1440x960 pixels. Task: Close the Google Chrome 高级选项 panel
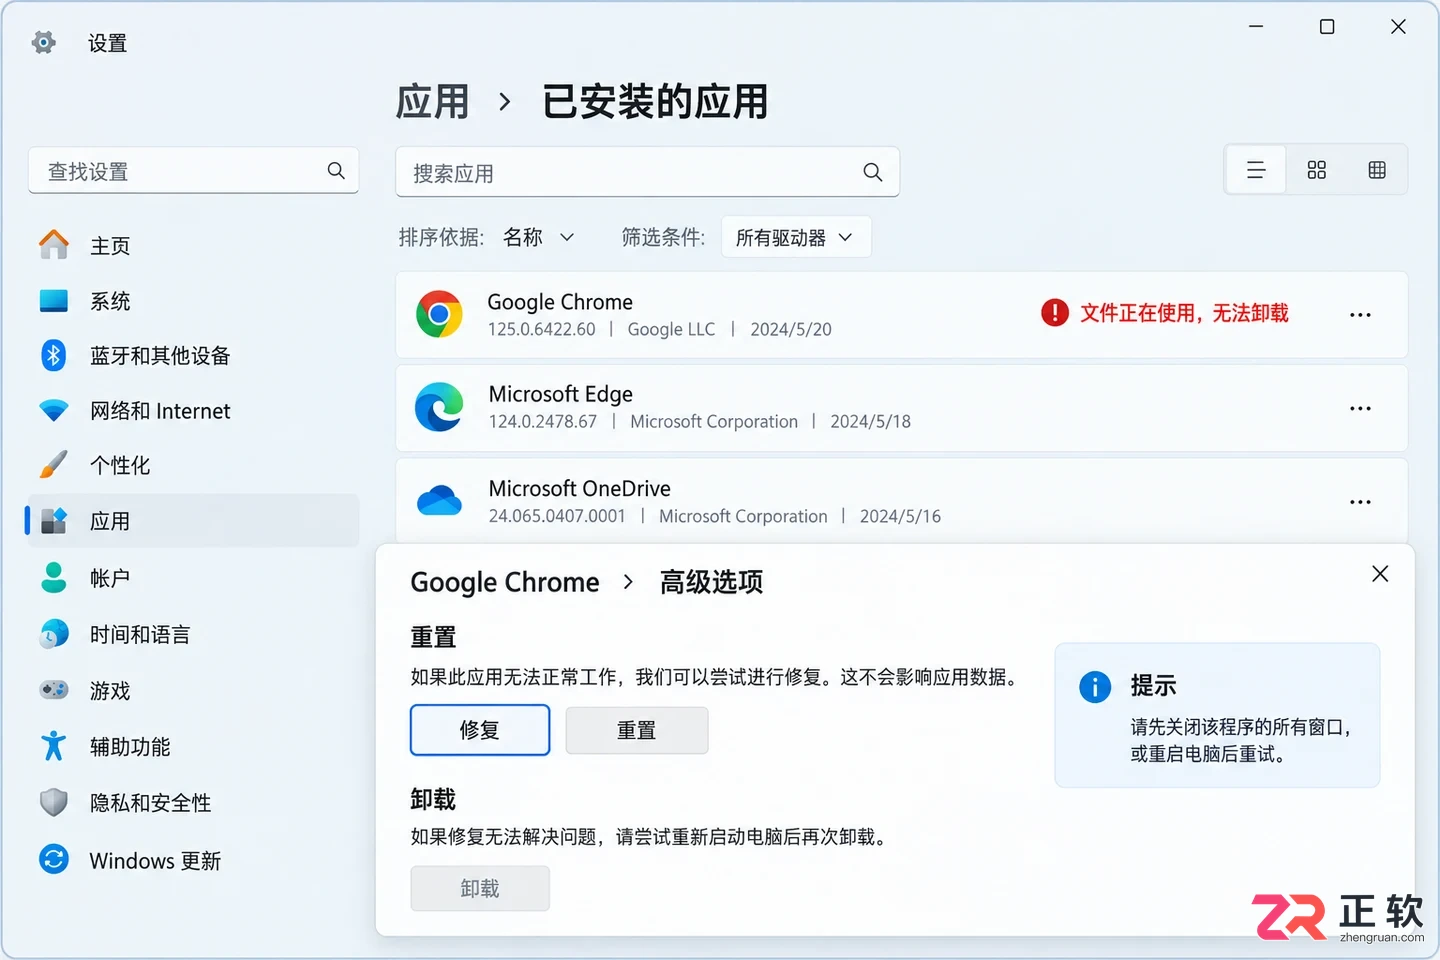click(1380, 574)
